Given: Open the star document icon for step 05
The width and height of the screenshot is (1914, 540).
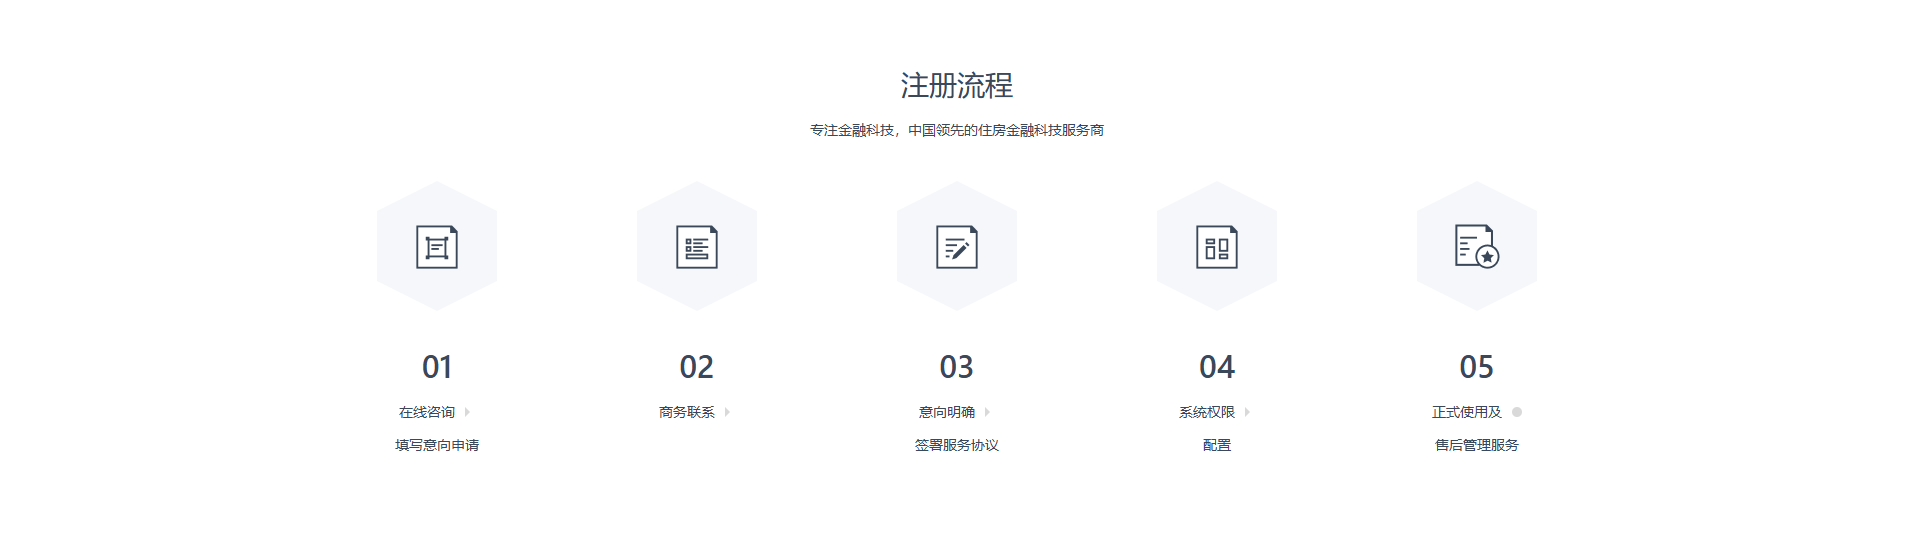Looking at the screenshot, I should click(x=1477, y=247).
